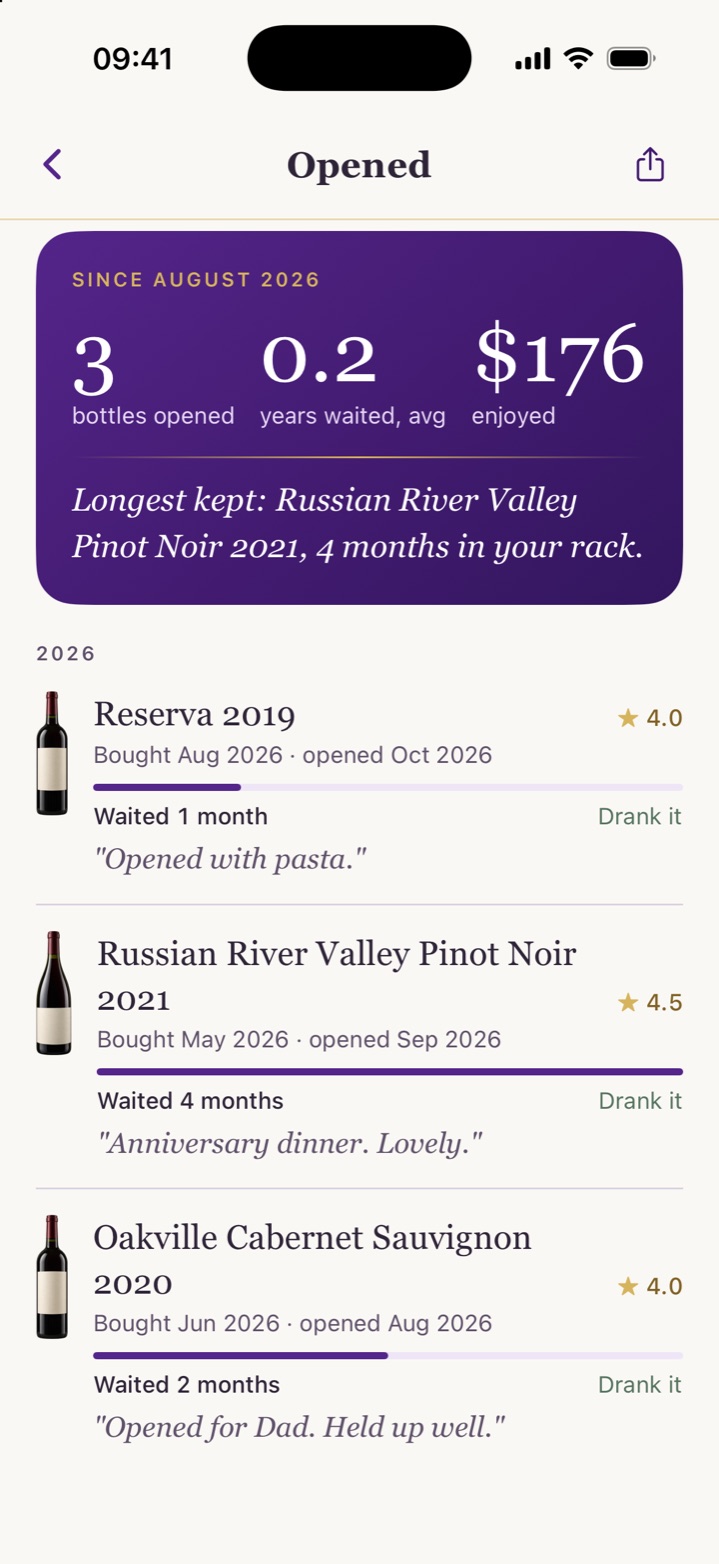719x1564 pixels.
Task: Open the share icon in header
Action: coord(650,164)
